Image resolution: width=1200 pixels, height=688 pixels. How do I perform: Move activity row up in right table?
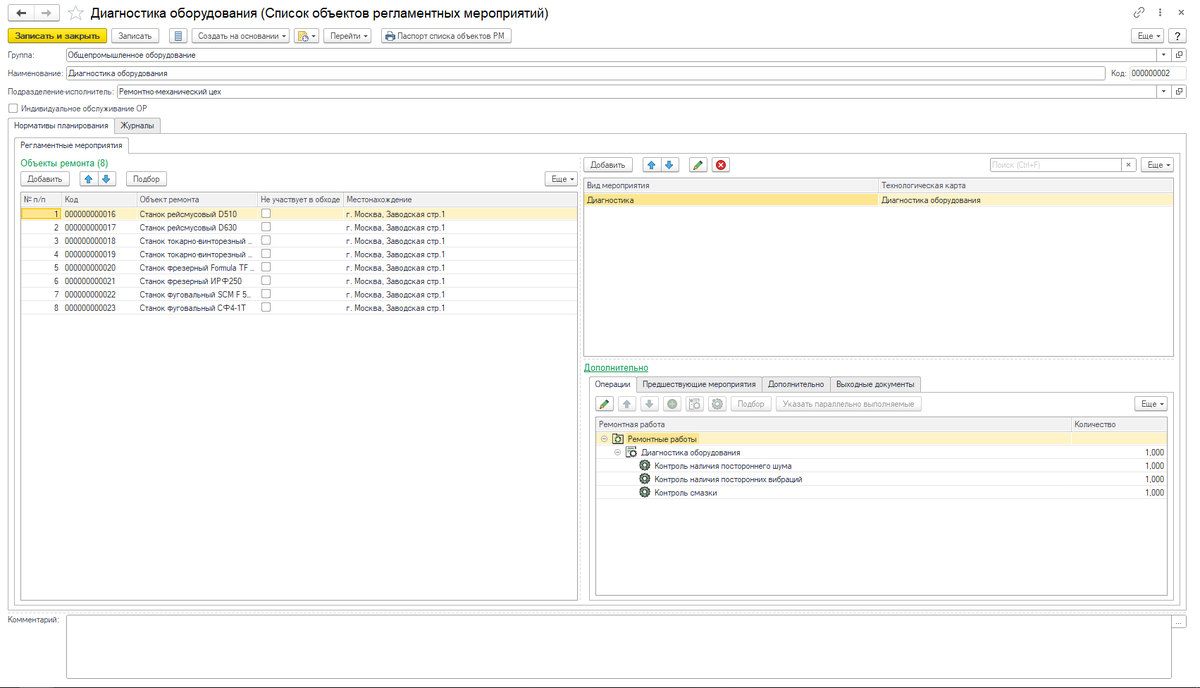pyautogui.click(x=651, y=165)
